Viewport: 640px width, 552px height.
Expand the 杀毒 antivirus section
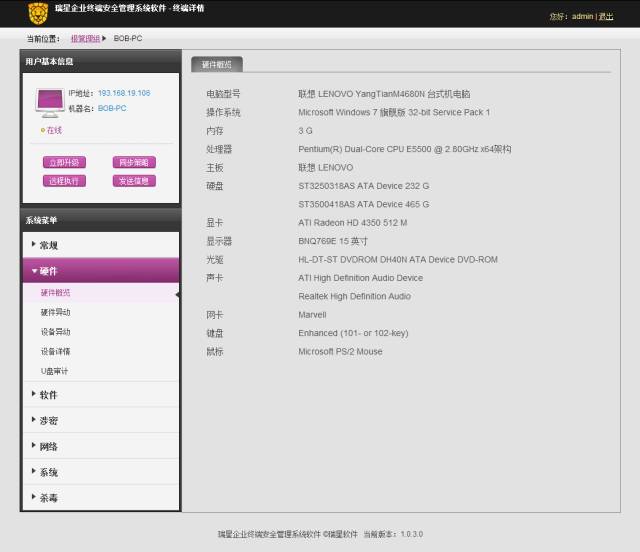point(100,498)
